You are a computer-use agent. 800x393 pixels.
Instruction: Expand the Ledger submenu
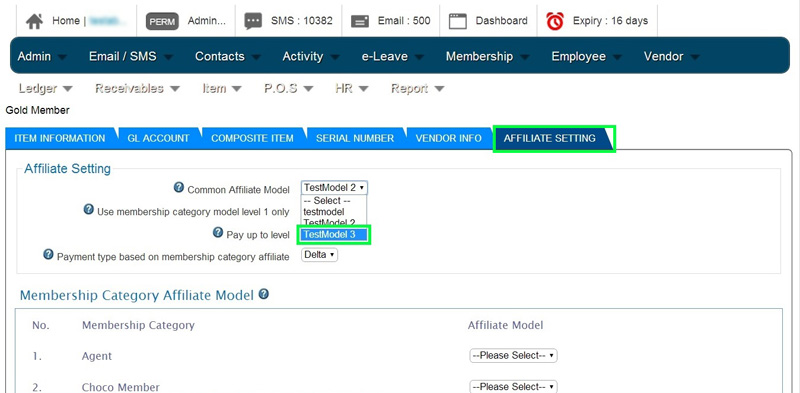(45, 89)
